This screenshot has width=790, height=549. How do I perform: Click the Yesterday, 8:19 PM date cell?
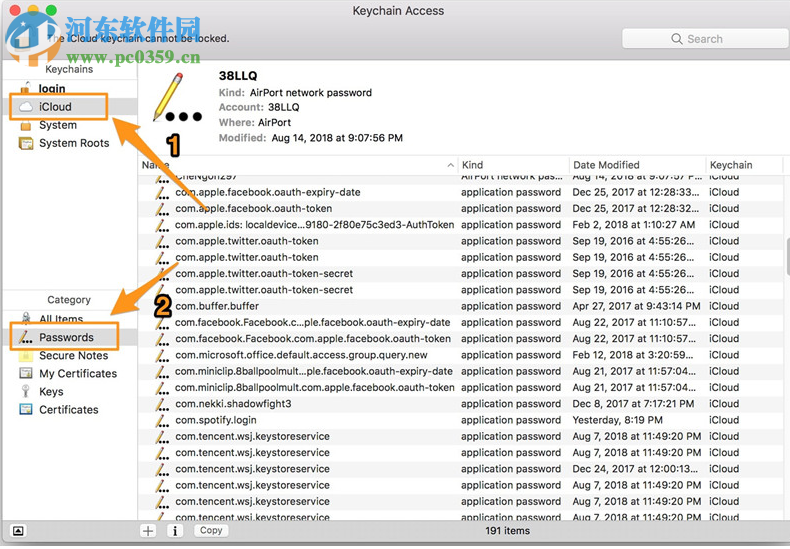[x=618, y=420]
